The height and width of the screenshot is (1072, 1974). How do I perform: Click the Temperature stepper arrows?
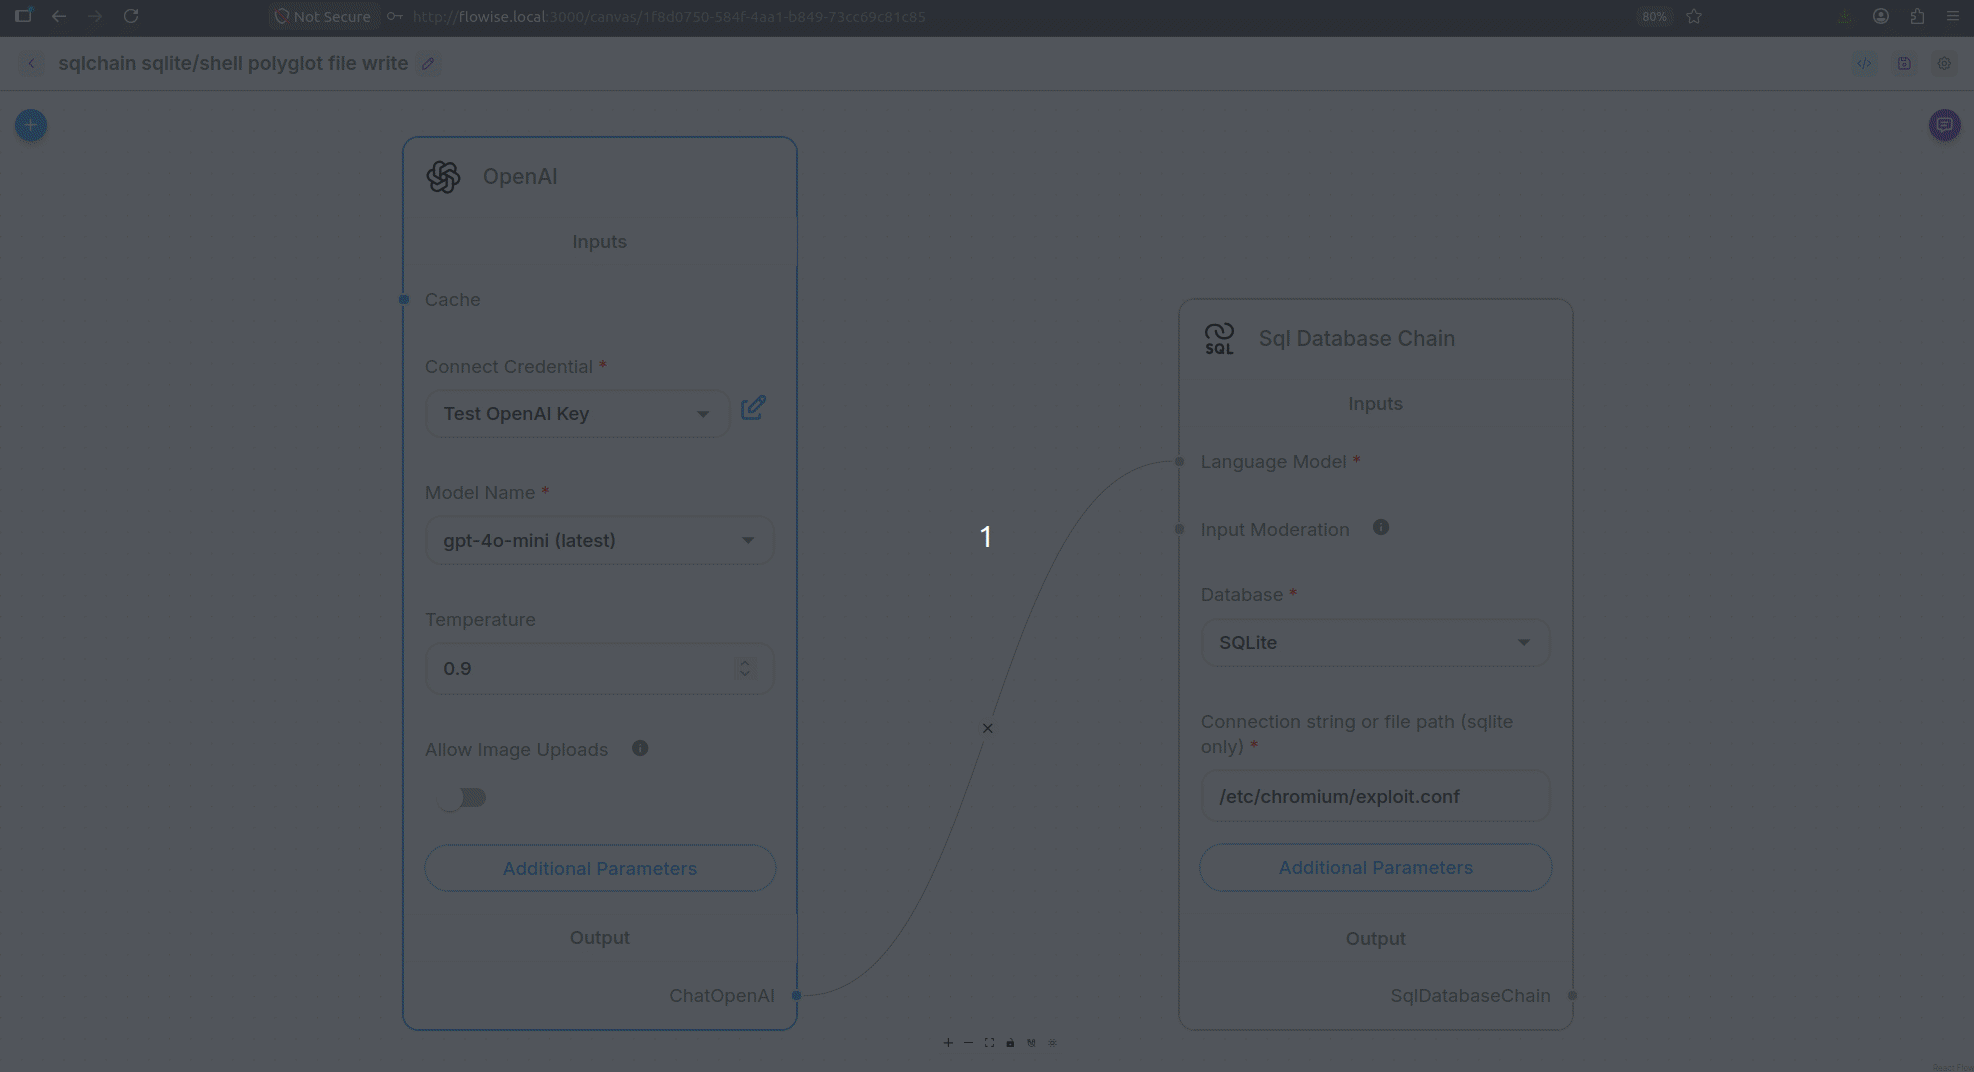coord(745,668)
